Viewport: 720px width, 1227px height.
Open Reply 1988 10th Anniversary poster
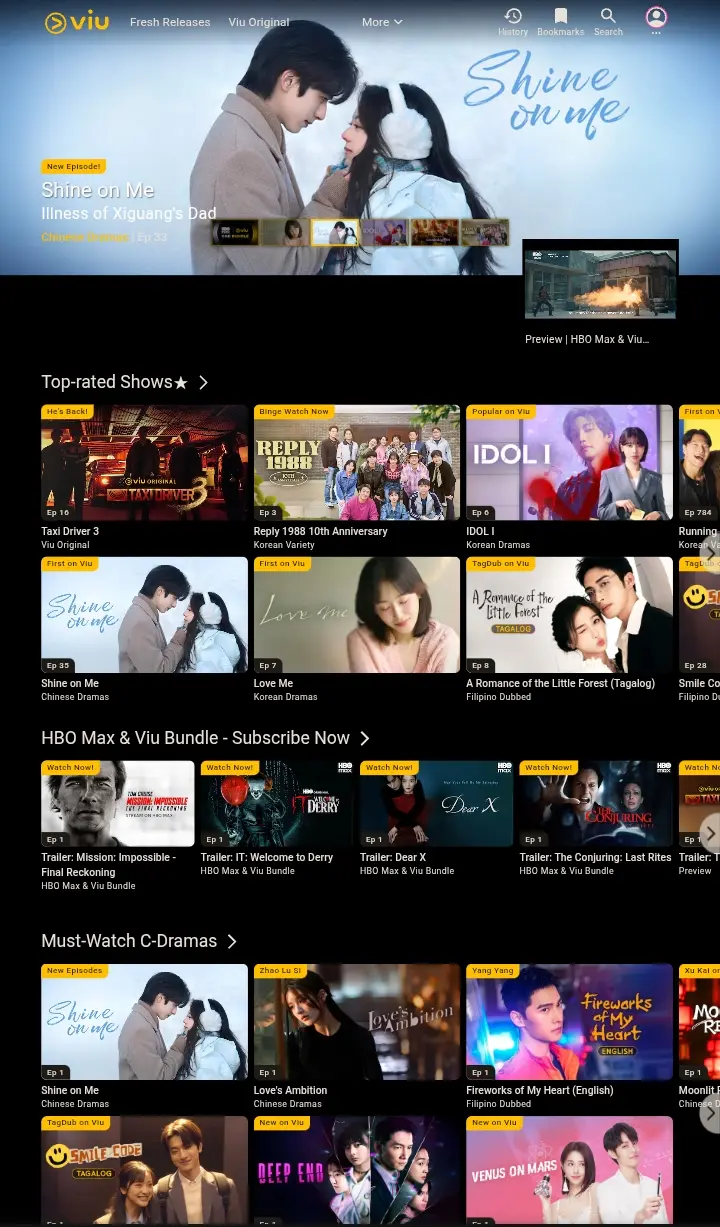pyautogui.click(x=357, y=463)
